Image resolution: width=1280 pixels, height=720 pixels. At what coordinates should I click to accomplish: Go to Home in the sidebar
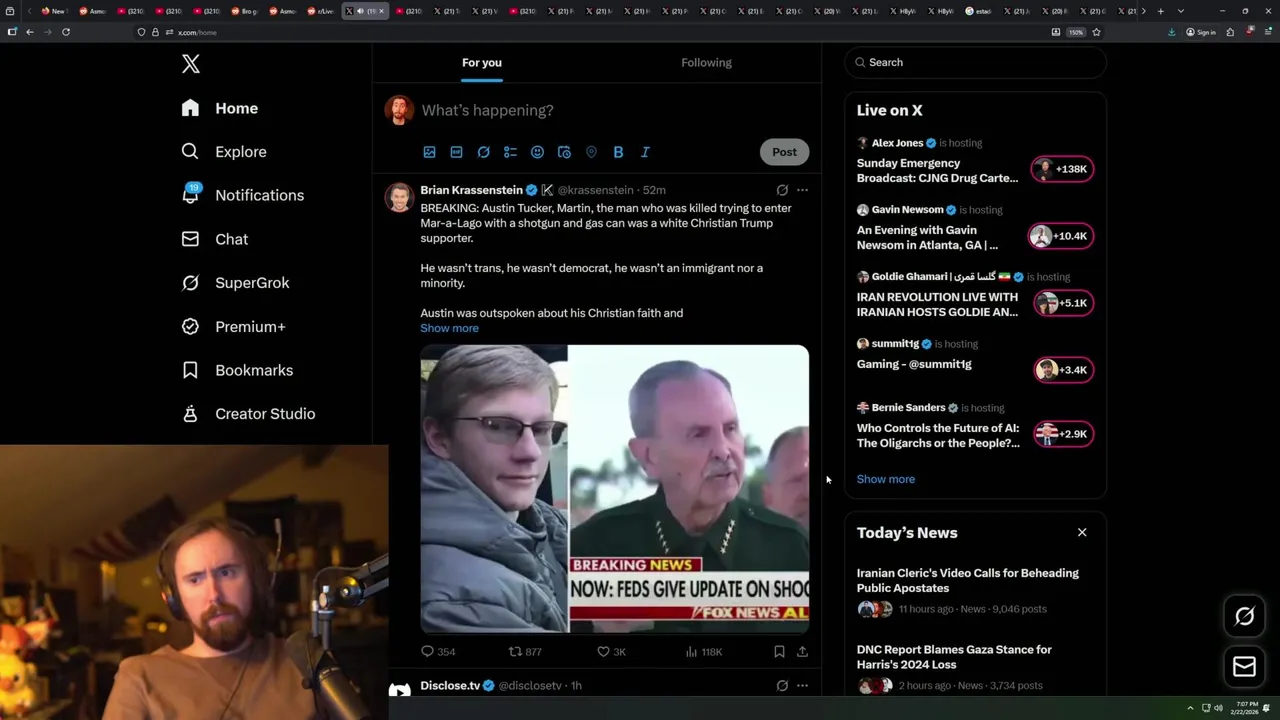[x=219, y=108]
